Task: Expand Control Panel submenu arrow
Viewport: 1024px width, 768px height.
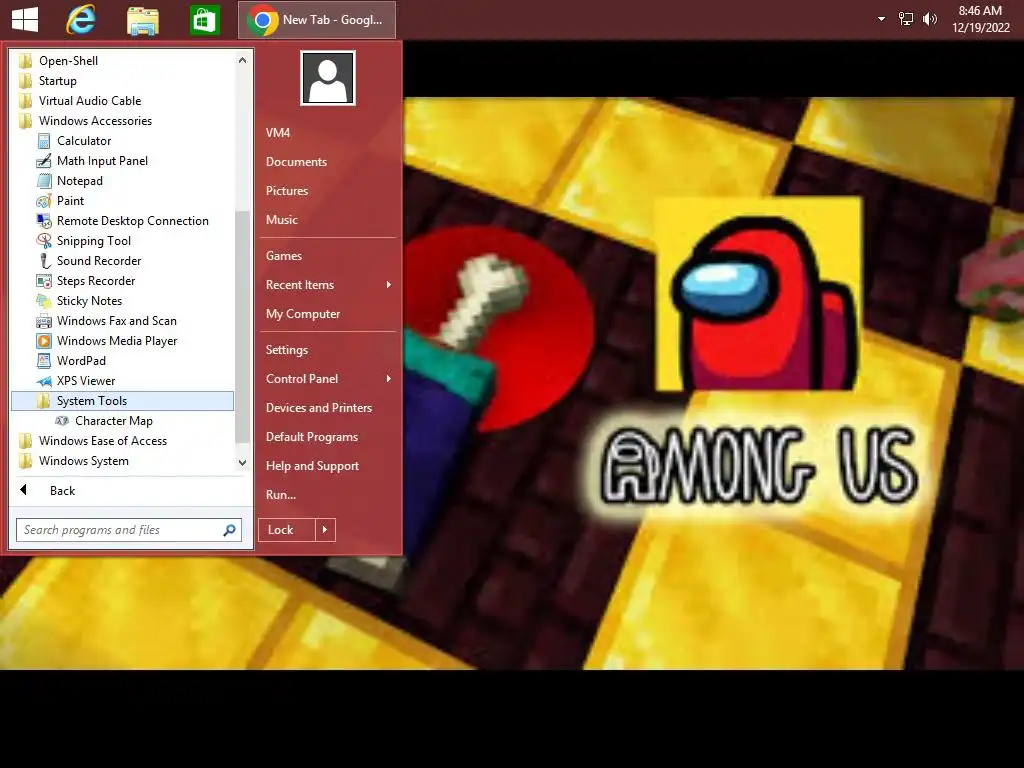Action: coord(389,379)
